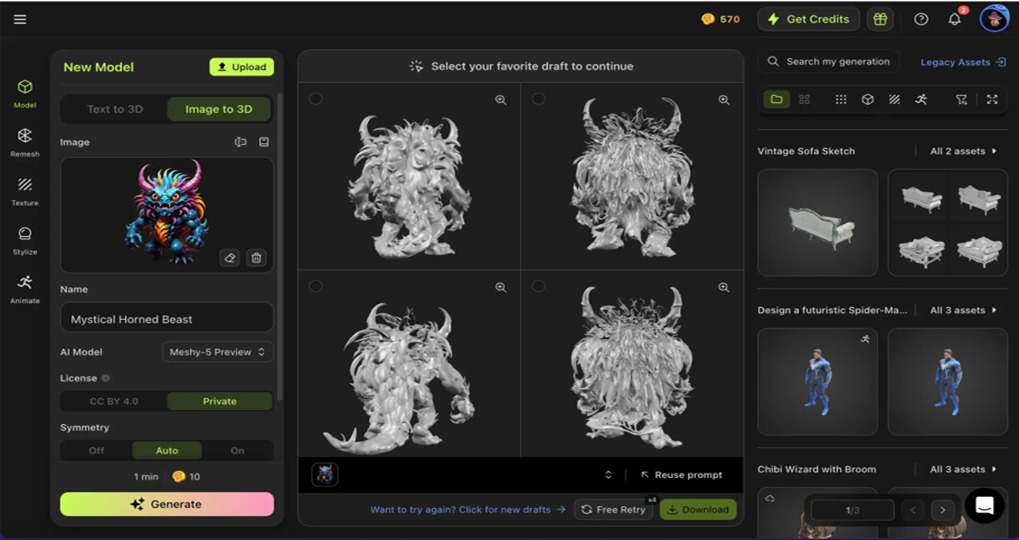Open the Stylize tool in sidebar
The image size is (1019, 540).
25,240
